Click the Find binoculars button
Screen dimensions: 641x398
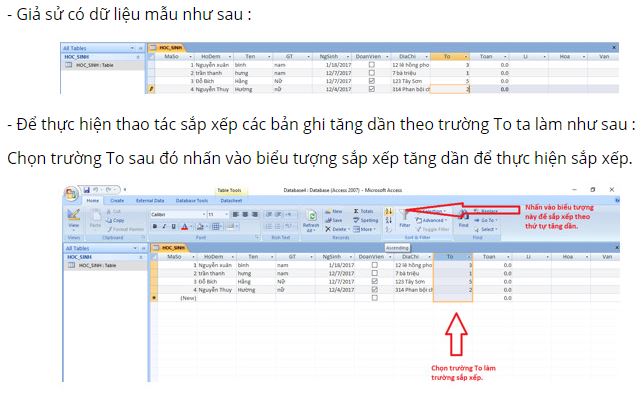[x=464, y=219]
